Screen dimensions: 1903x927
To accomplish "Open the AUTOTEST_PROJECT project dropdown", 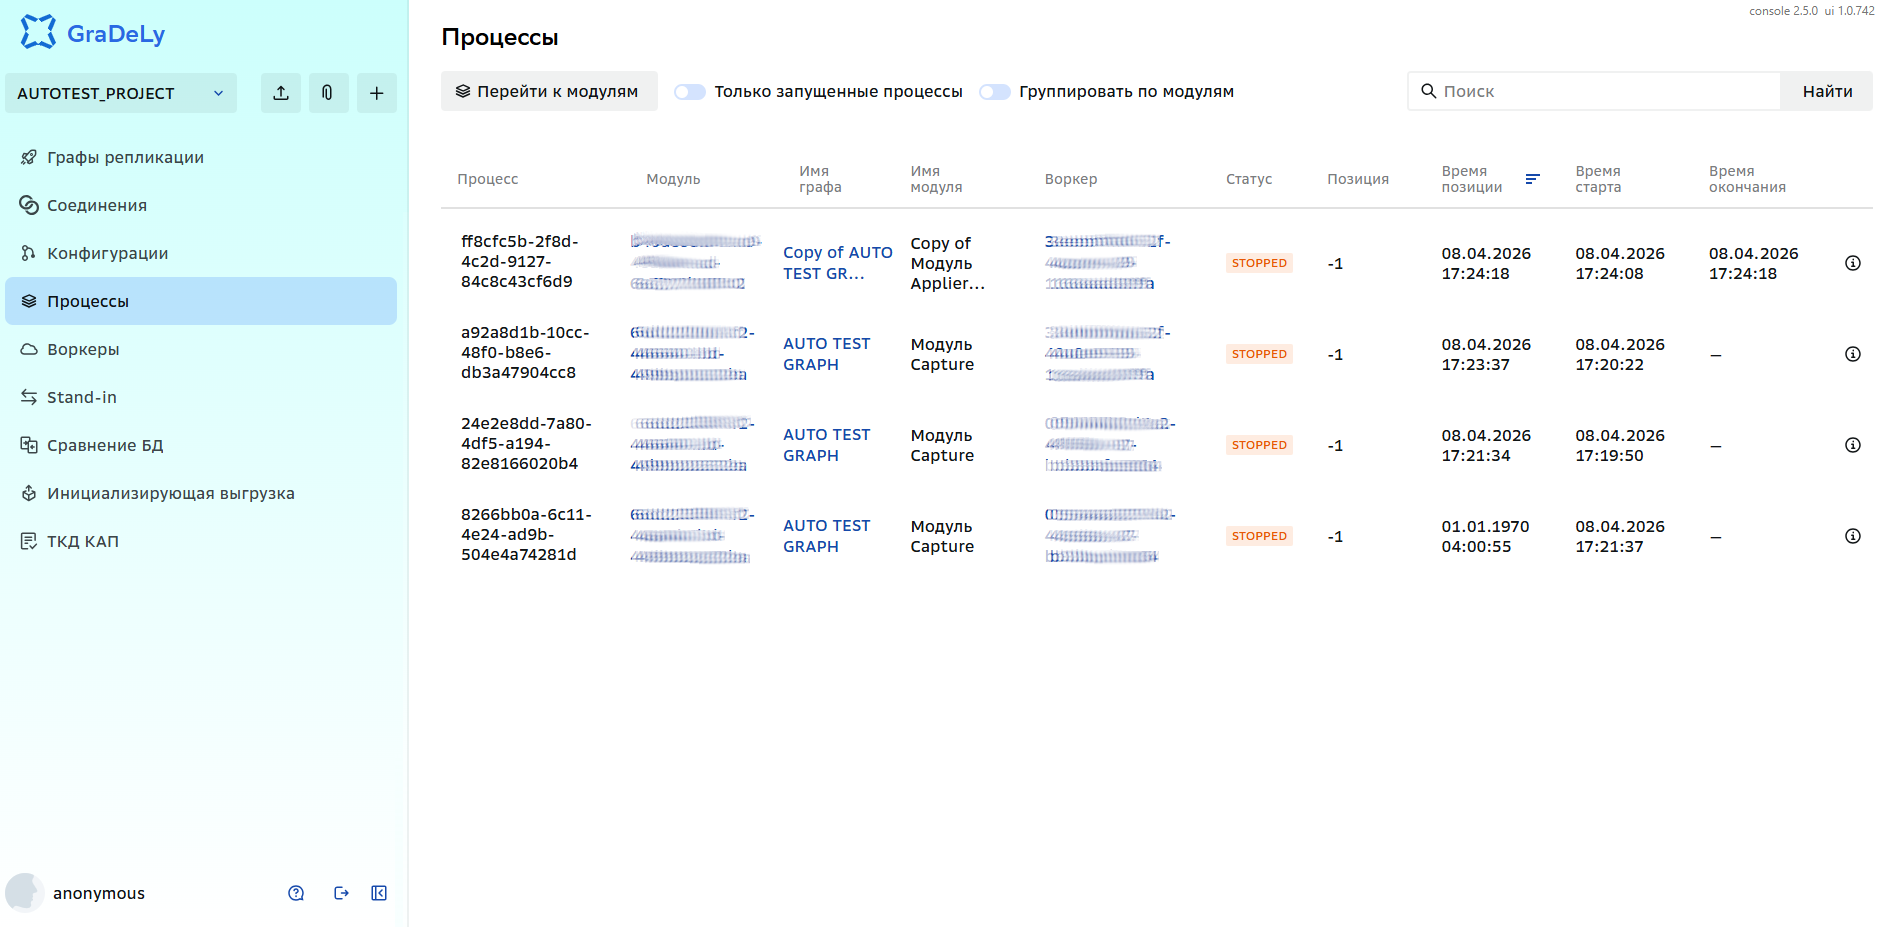I will 121,93.
